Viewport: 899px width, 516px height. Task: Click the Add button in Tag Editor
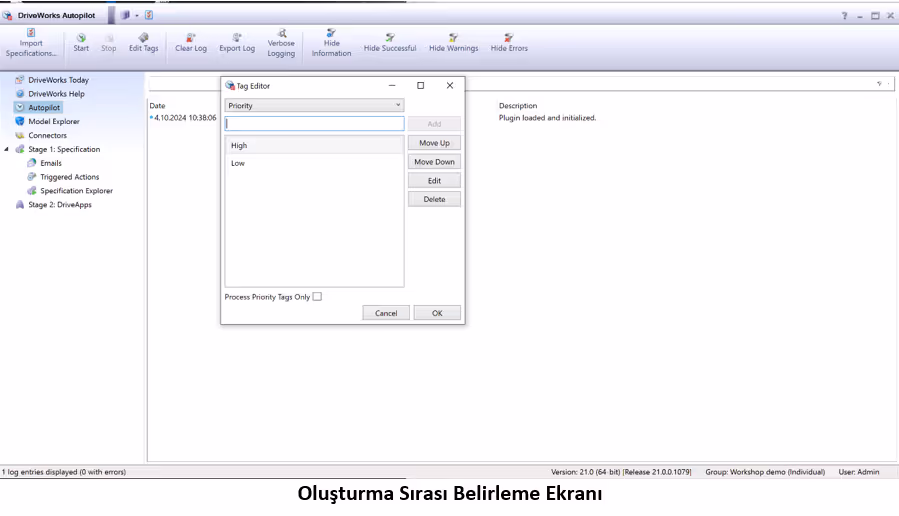(434, 124)
